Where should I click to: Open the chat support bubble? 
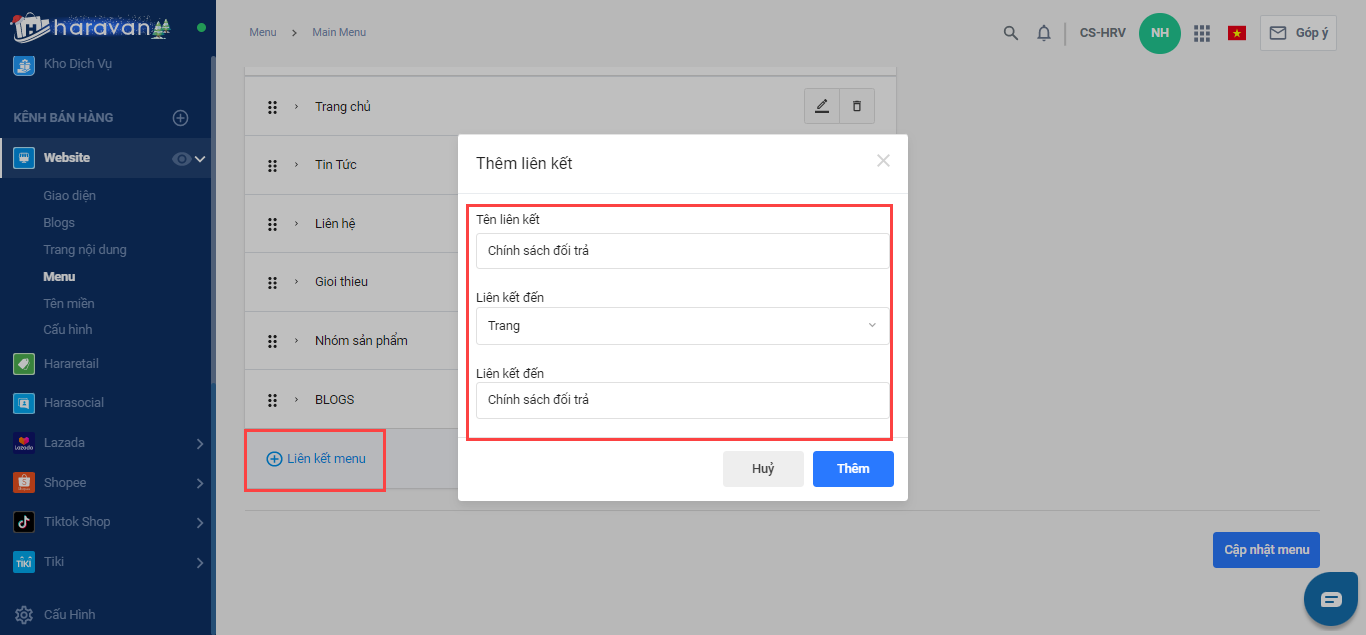[x=1331, y=599]
